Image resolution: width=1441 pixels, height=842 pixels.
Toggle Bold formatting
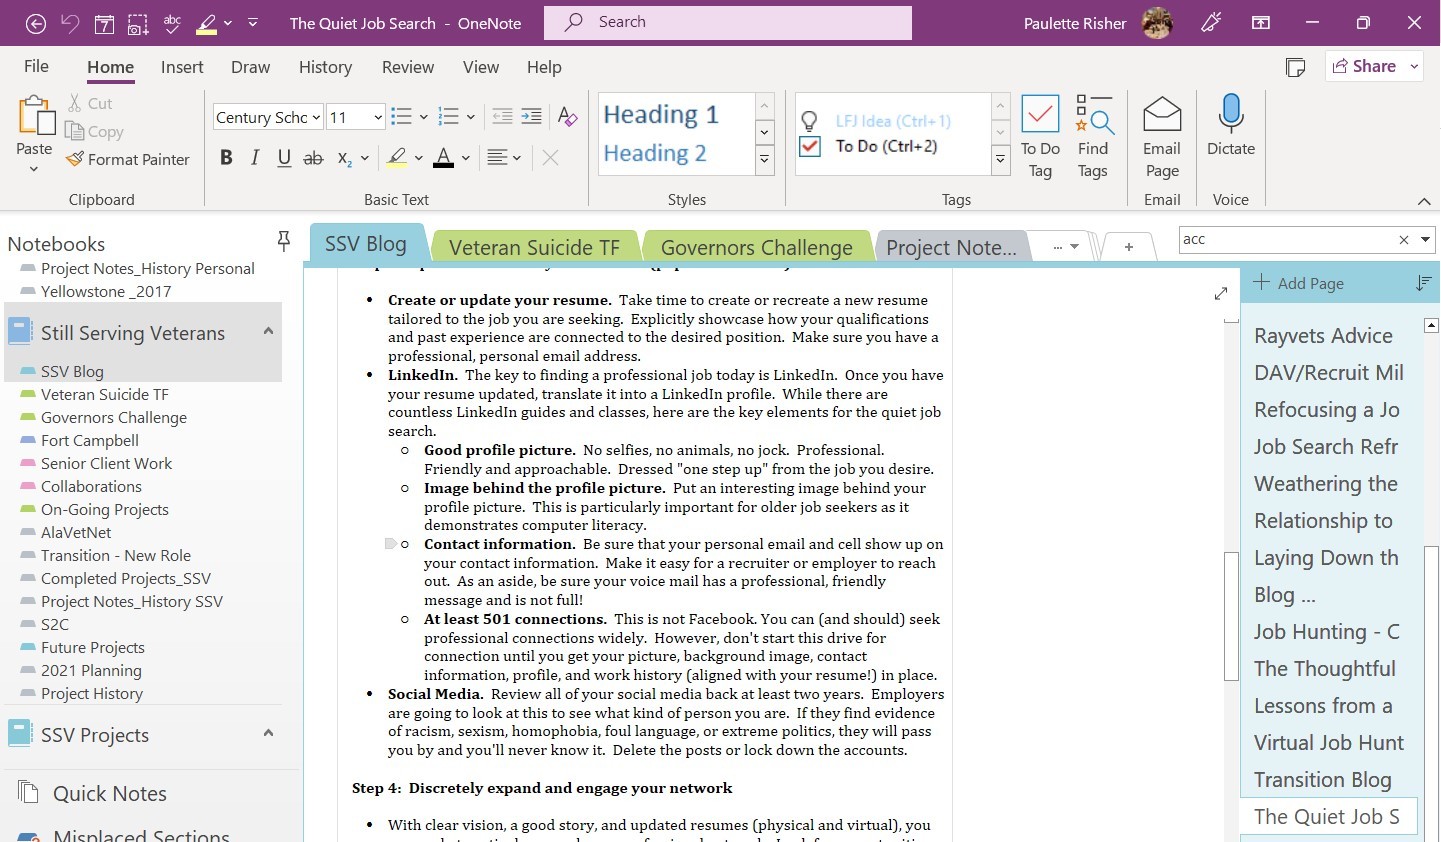pos(226,158)
